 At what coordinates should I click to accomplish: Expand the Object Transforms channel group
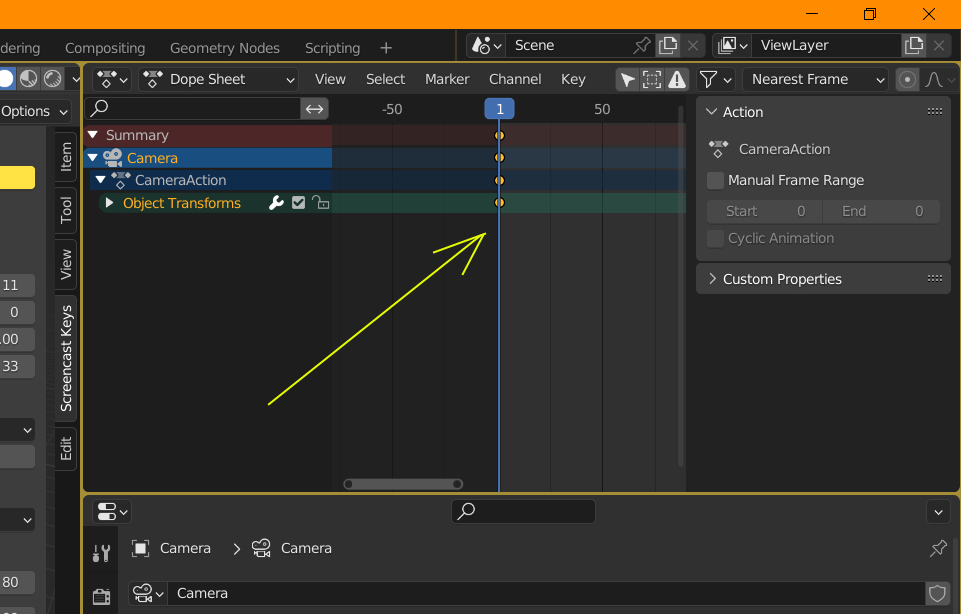109,203
